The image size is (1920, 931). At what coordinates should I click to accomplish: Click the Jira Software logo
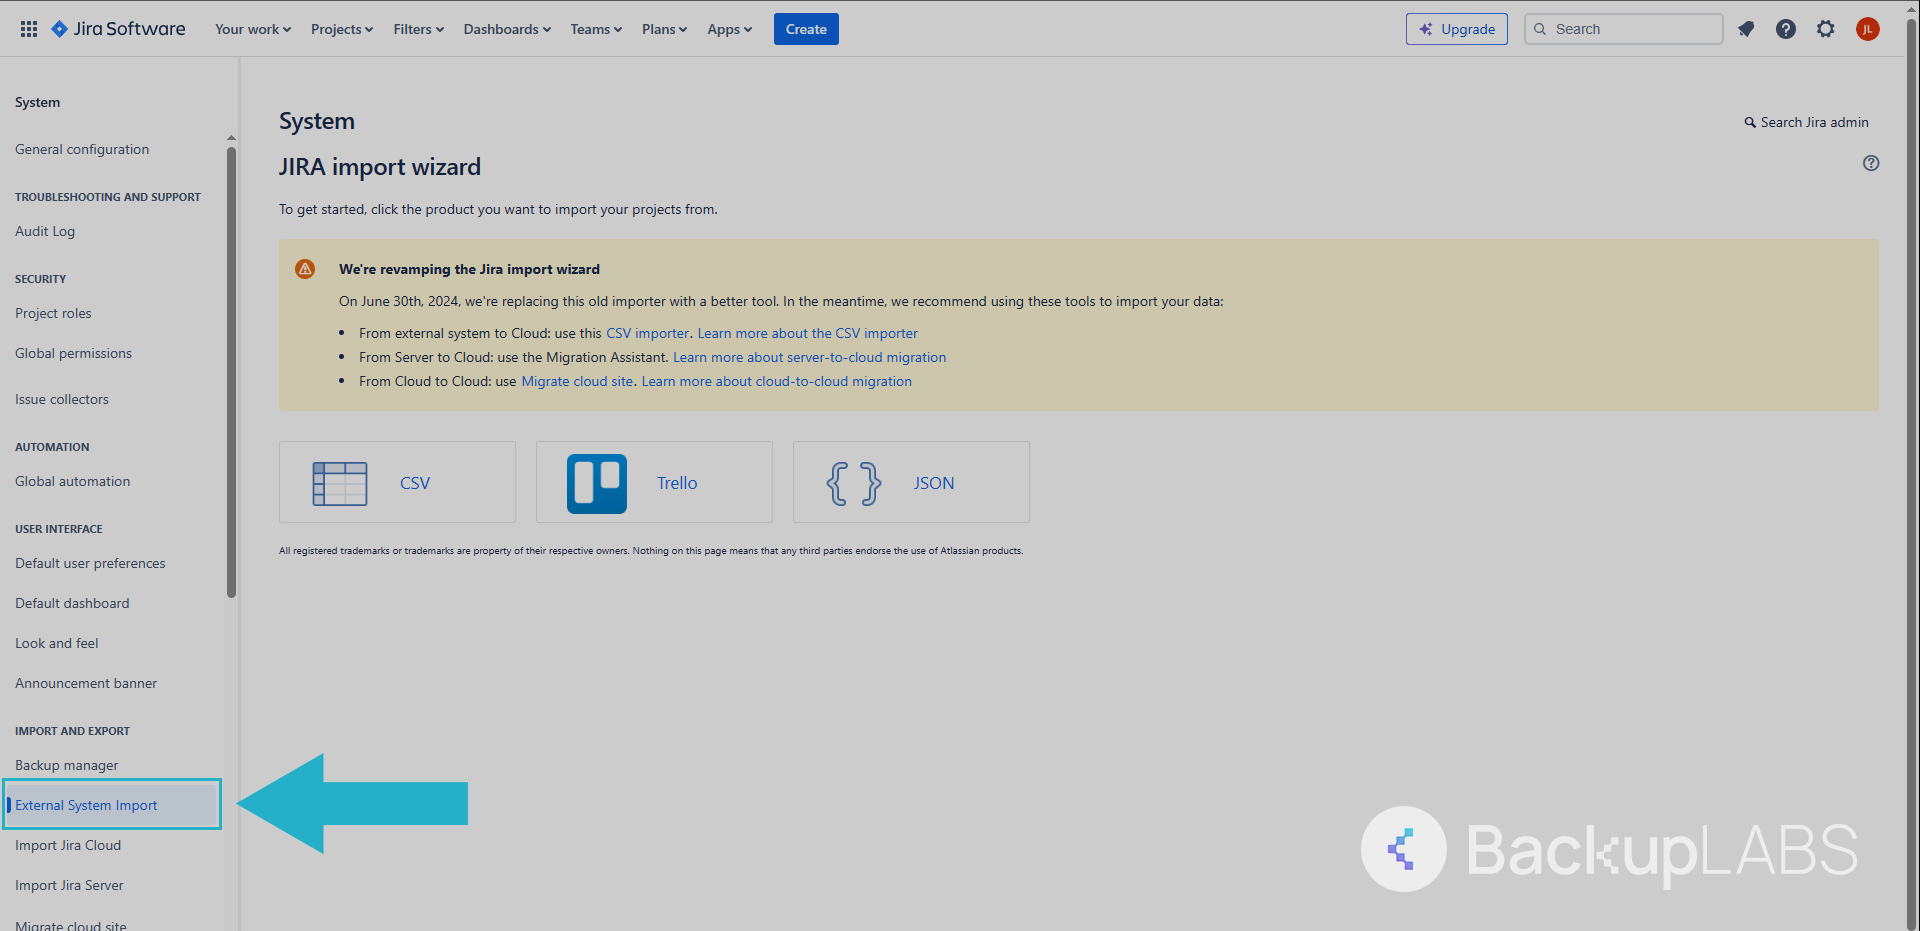pyautogui.click(x=119, y=29)
